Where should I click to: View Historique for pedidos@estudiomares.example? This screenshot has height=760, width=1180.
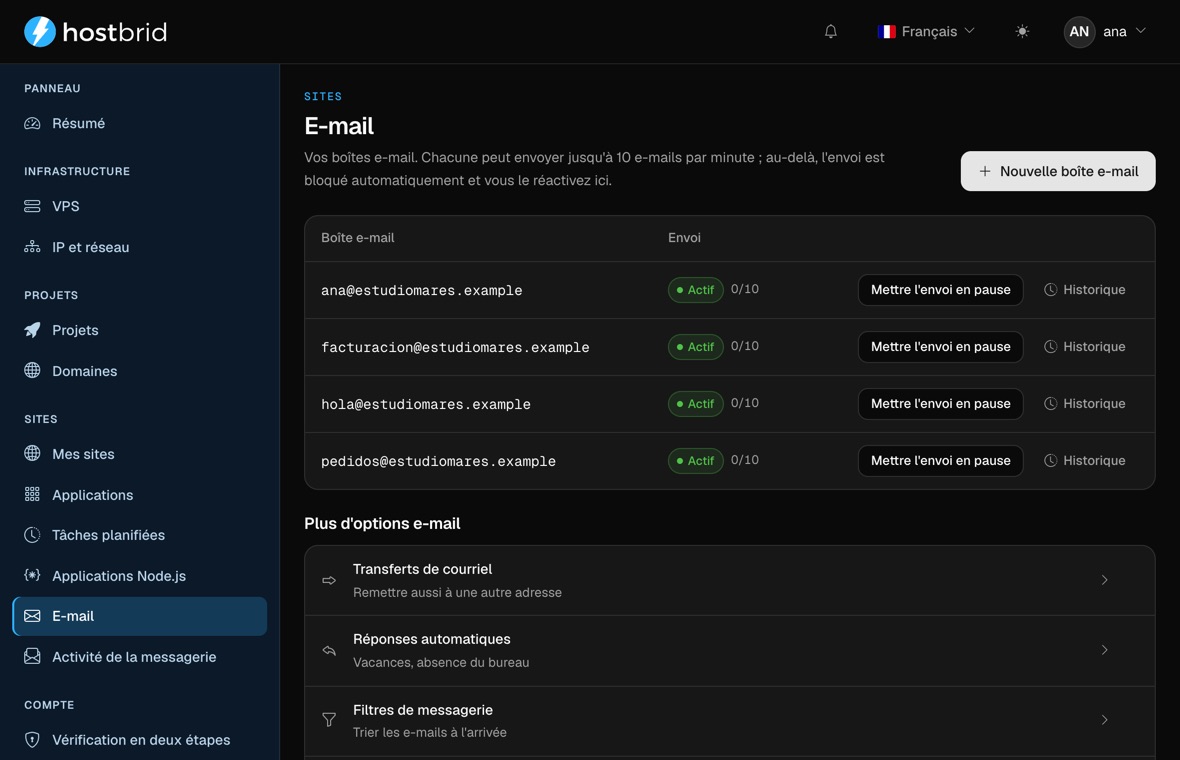coord(1084,461)
